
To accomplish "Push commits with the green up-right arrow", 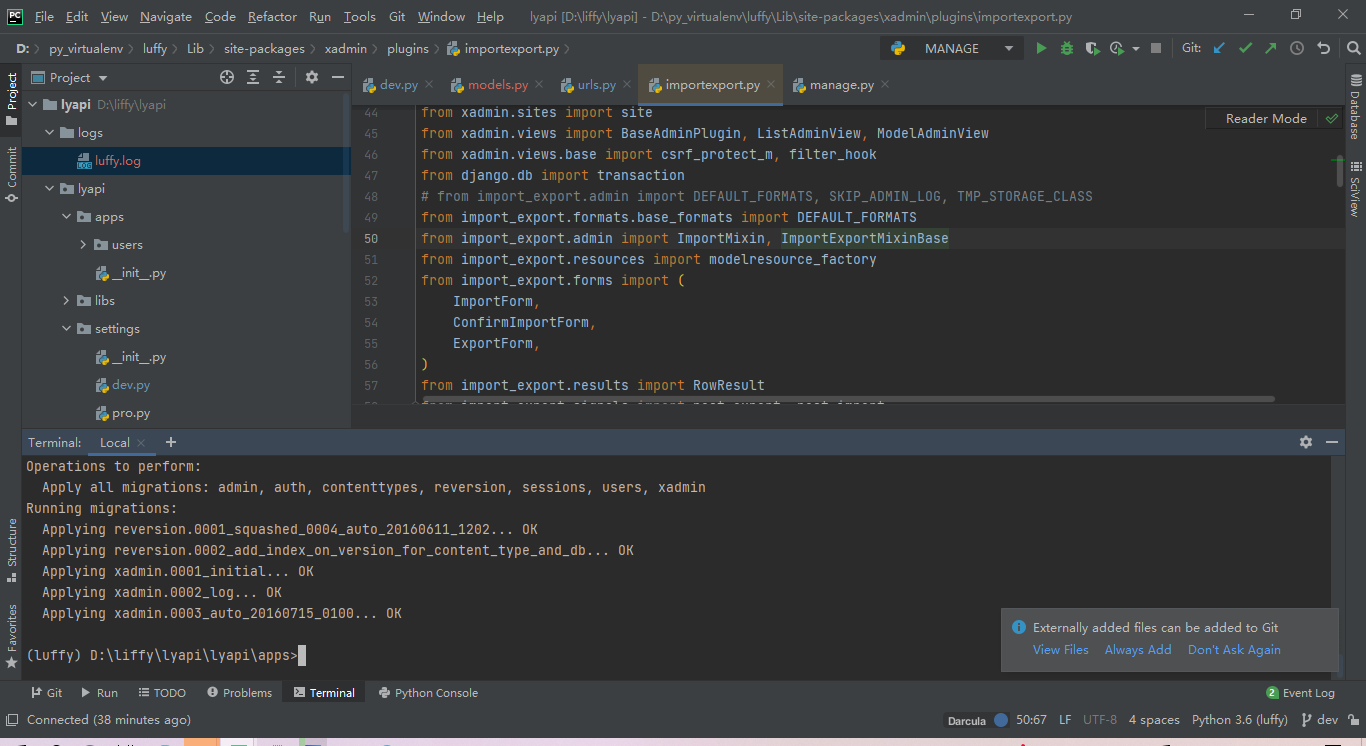I will coord(1271,48).
